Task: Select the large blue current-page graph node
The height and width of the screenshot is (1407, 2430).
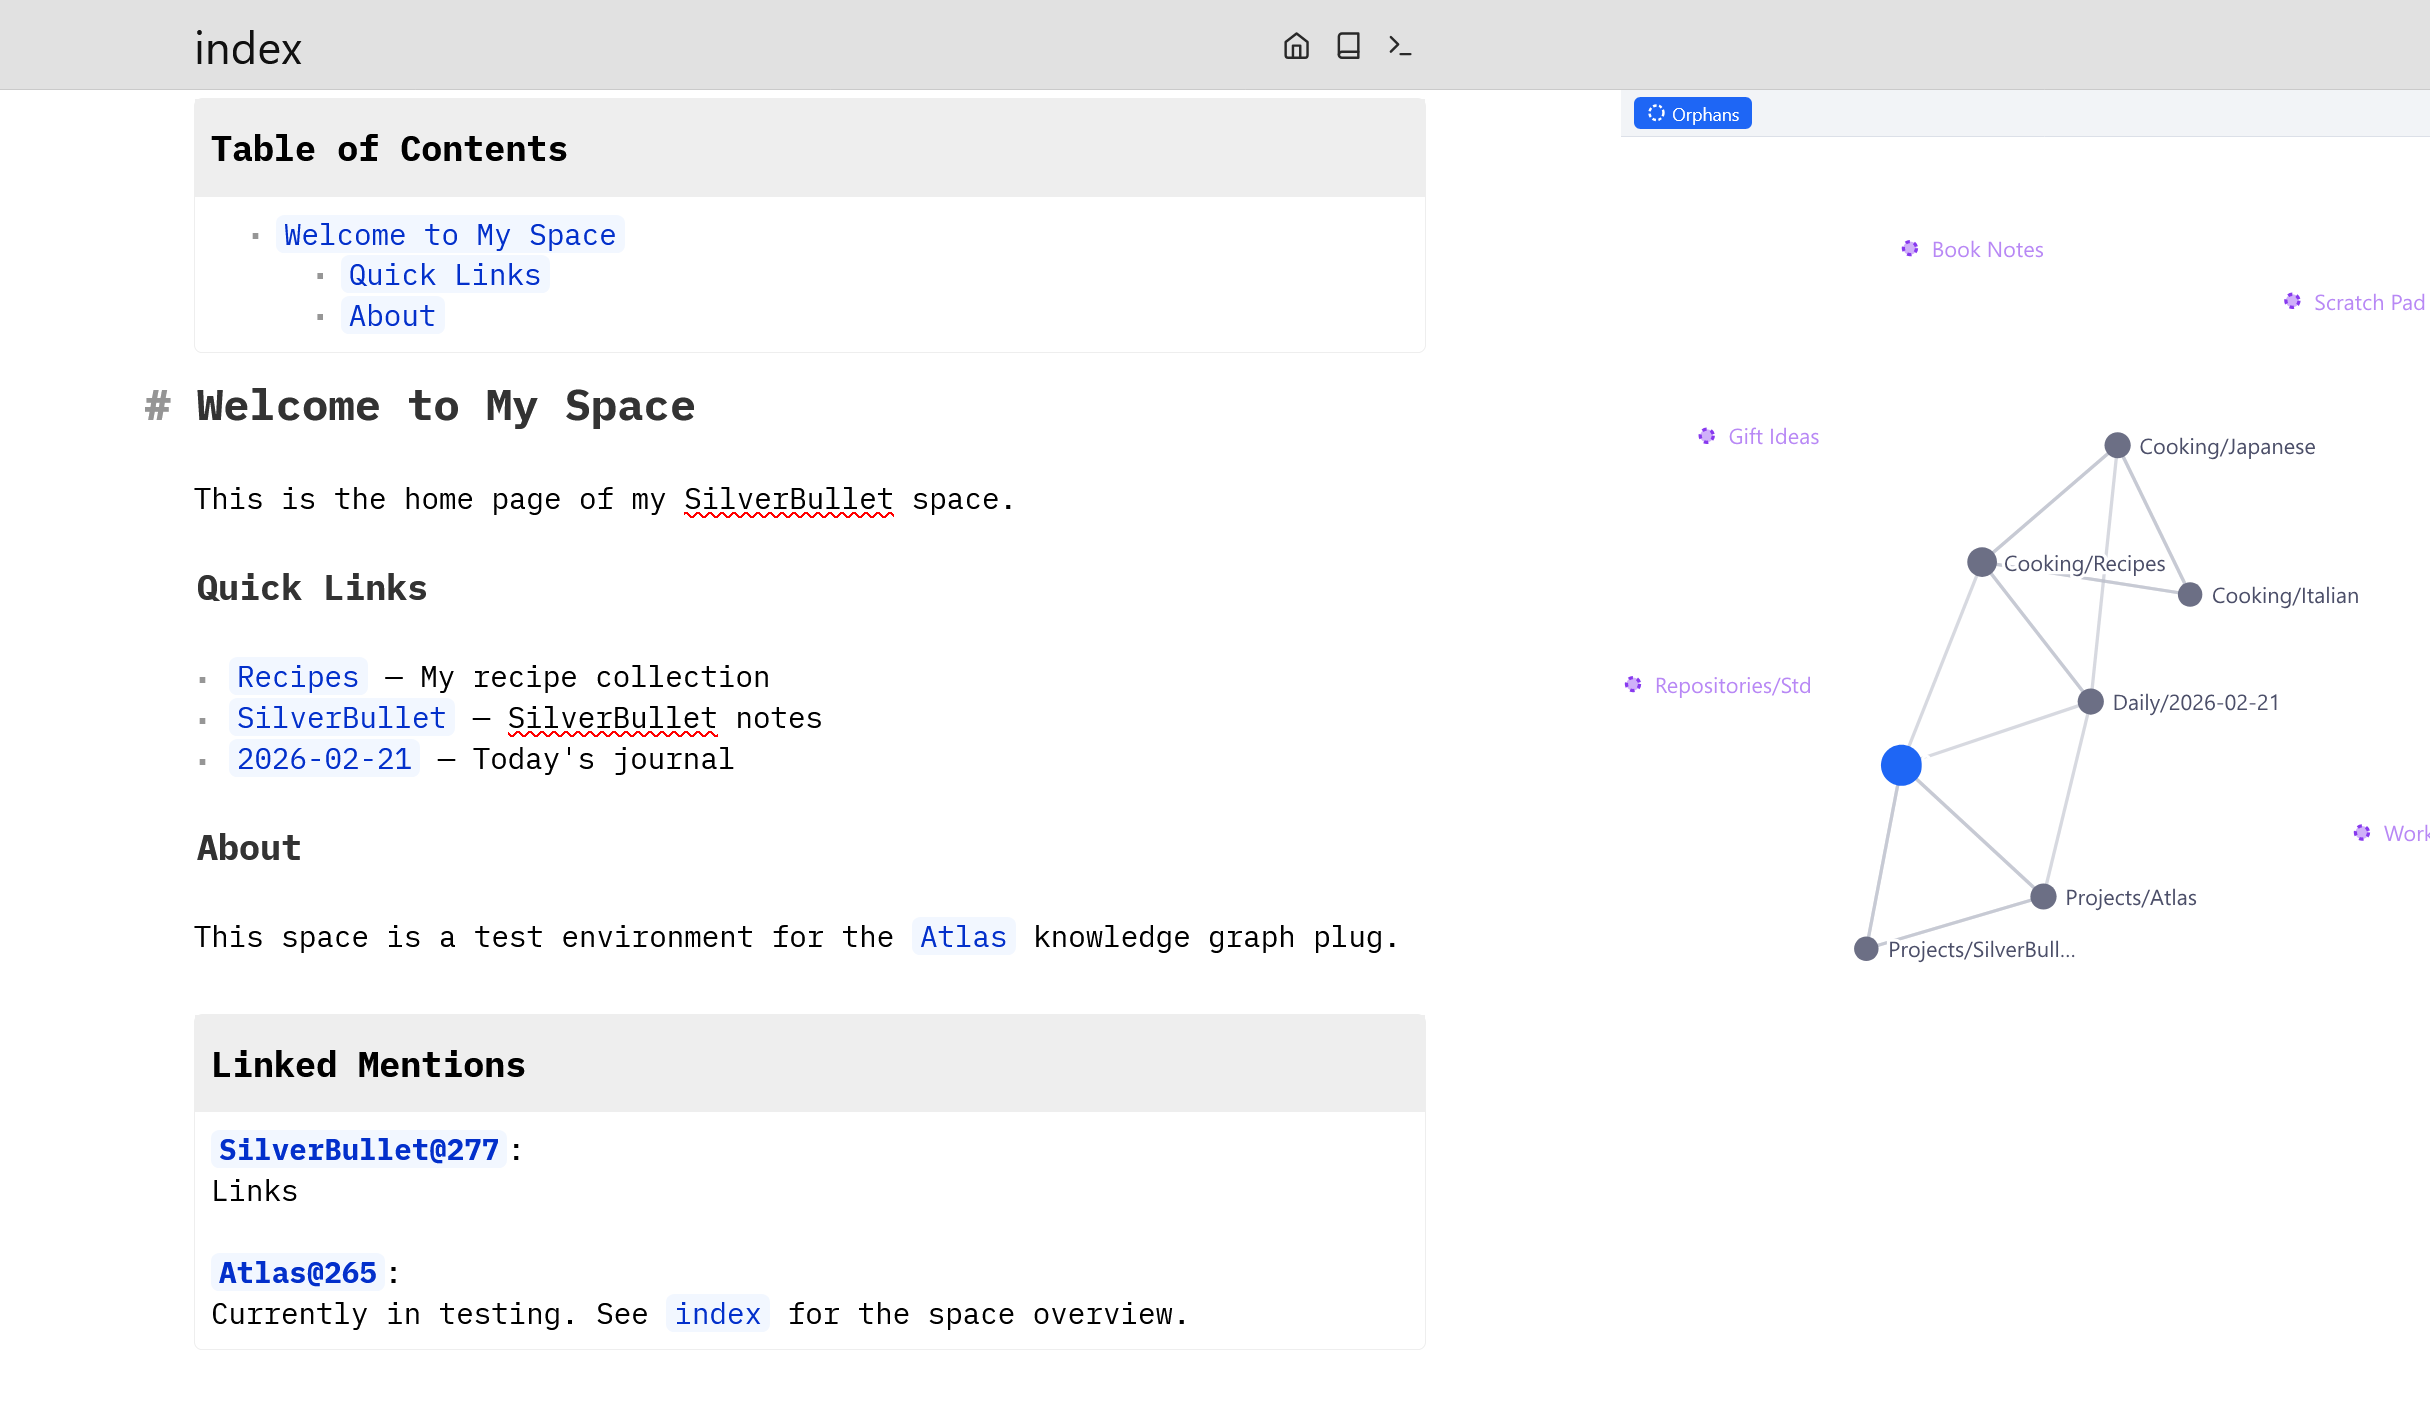Action: pyautogui.click(x=1901, y=765)
